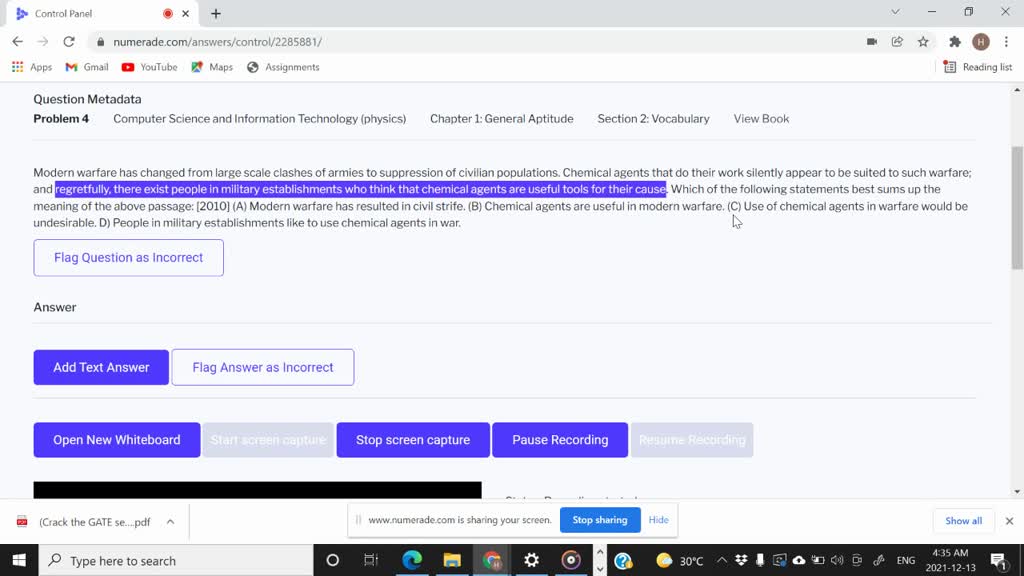Switch to the Control Panel tab
This screenshot has width=1024, height=576.
coord(90,13)
